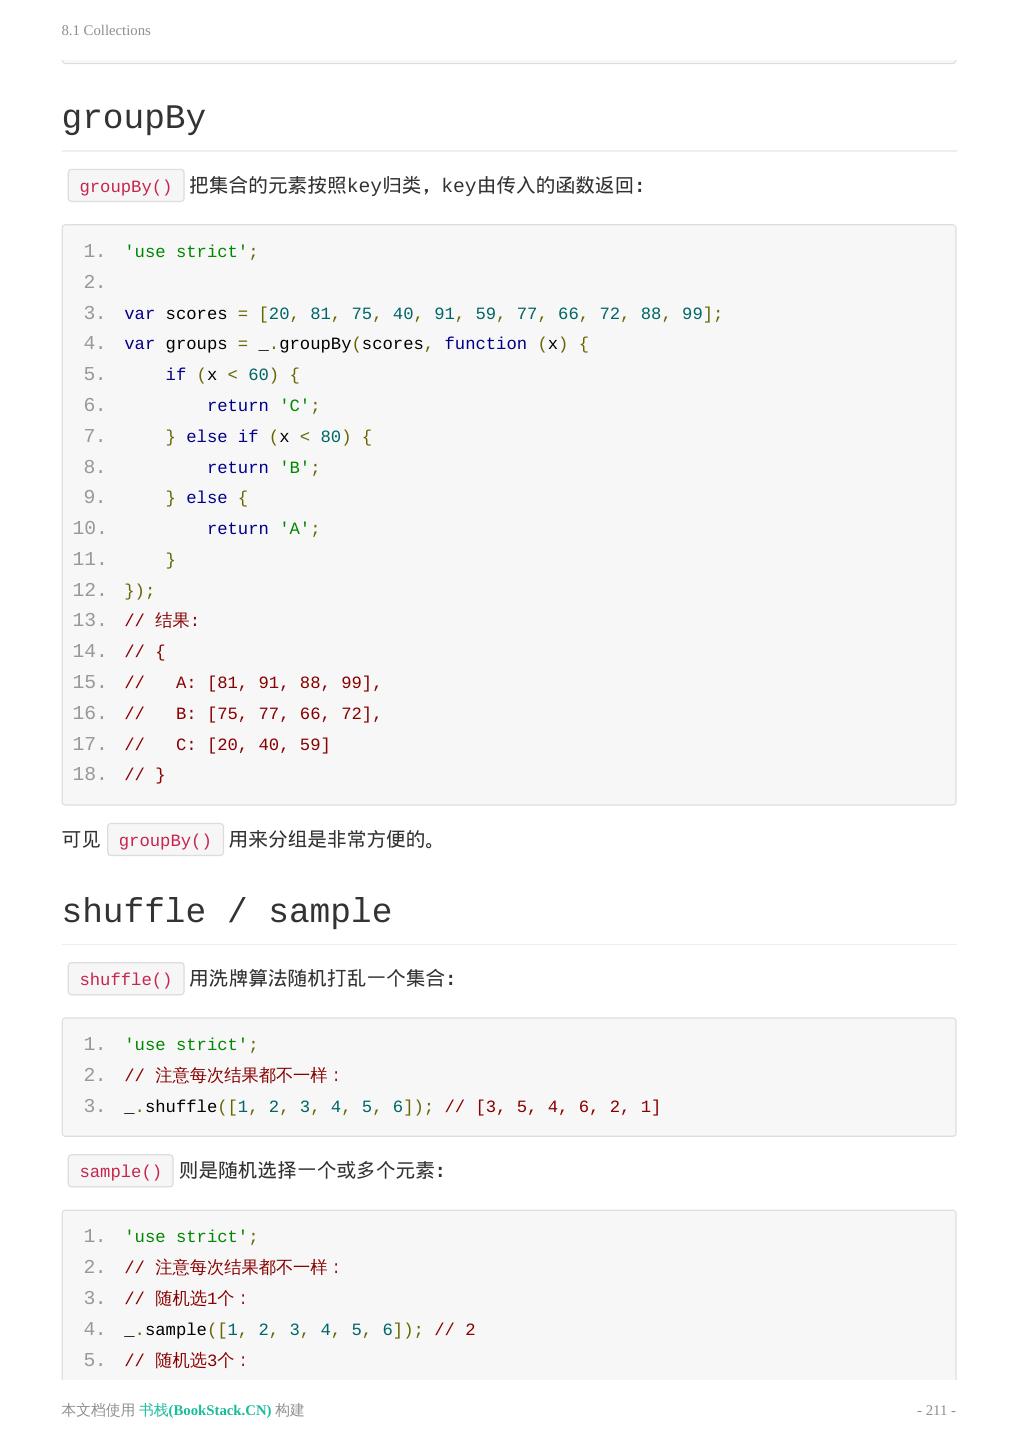This screenshot has width=1019, height=1440.
Task: Click the return 'C'; code line
Action: pyautogui.click(x=263, y=406)
